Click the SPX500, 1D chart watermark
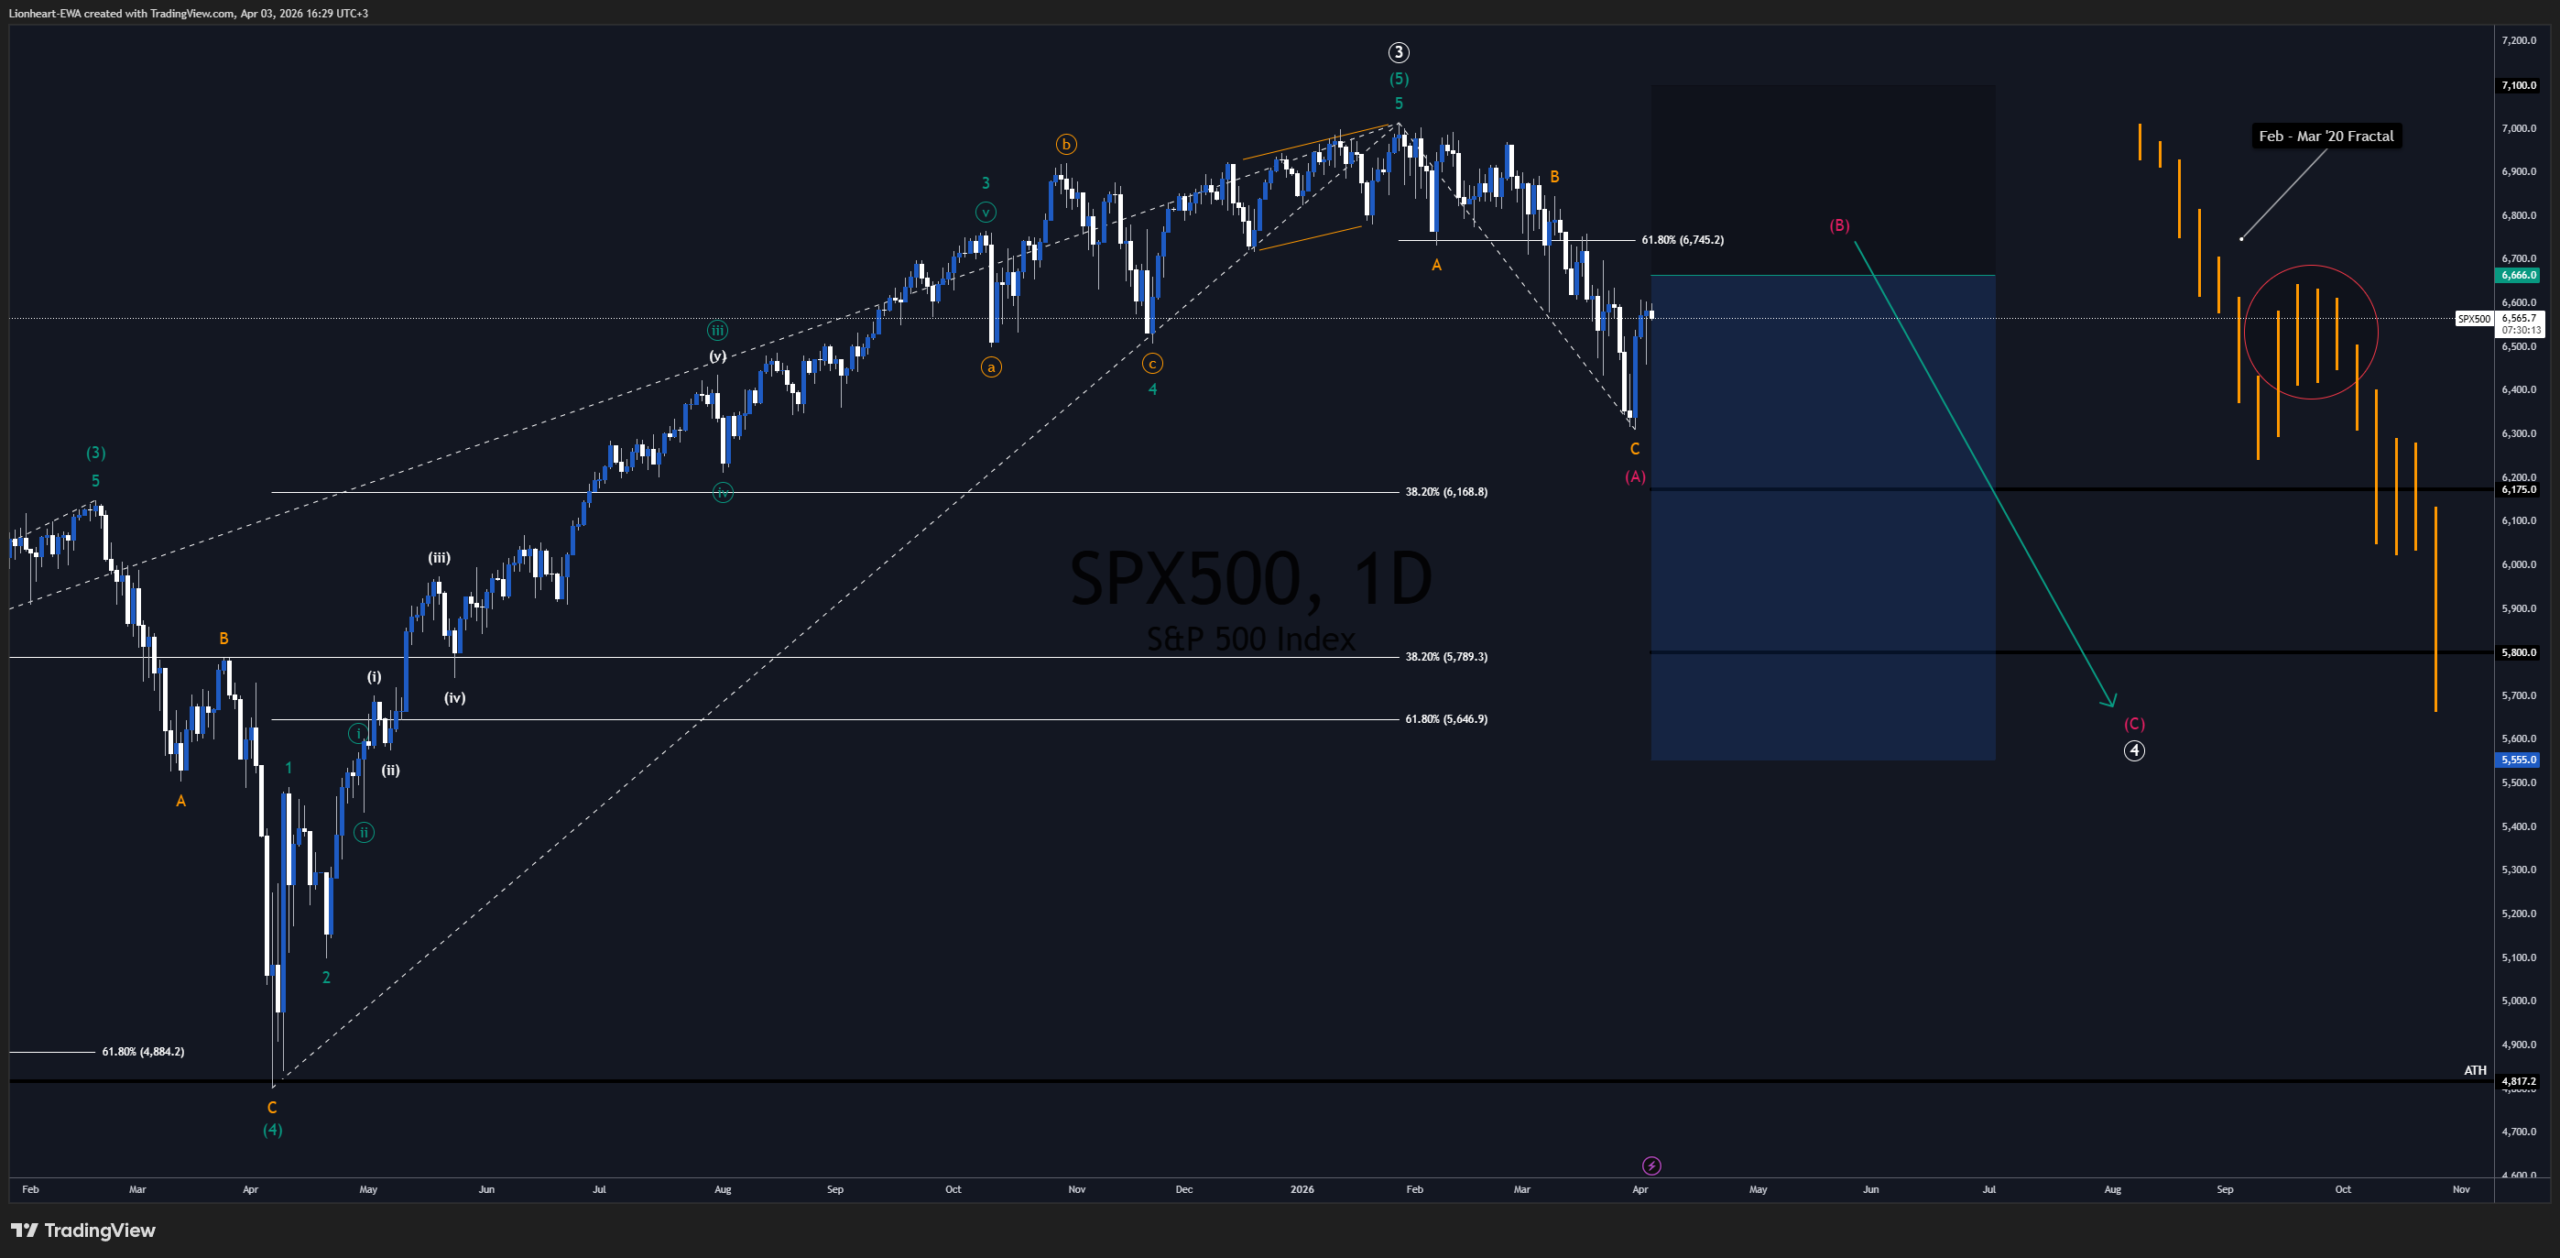 [x=1250, y=575]
